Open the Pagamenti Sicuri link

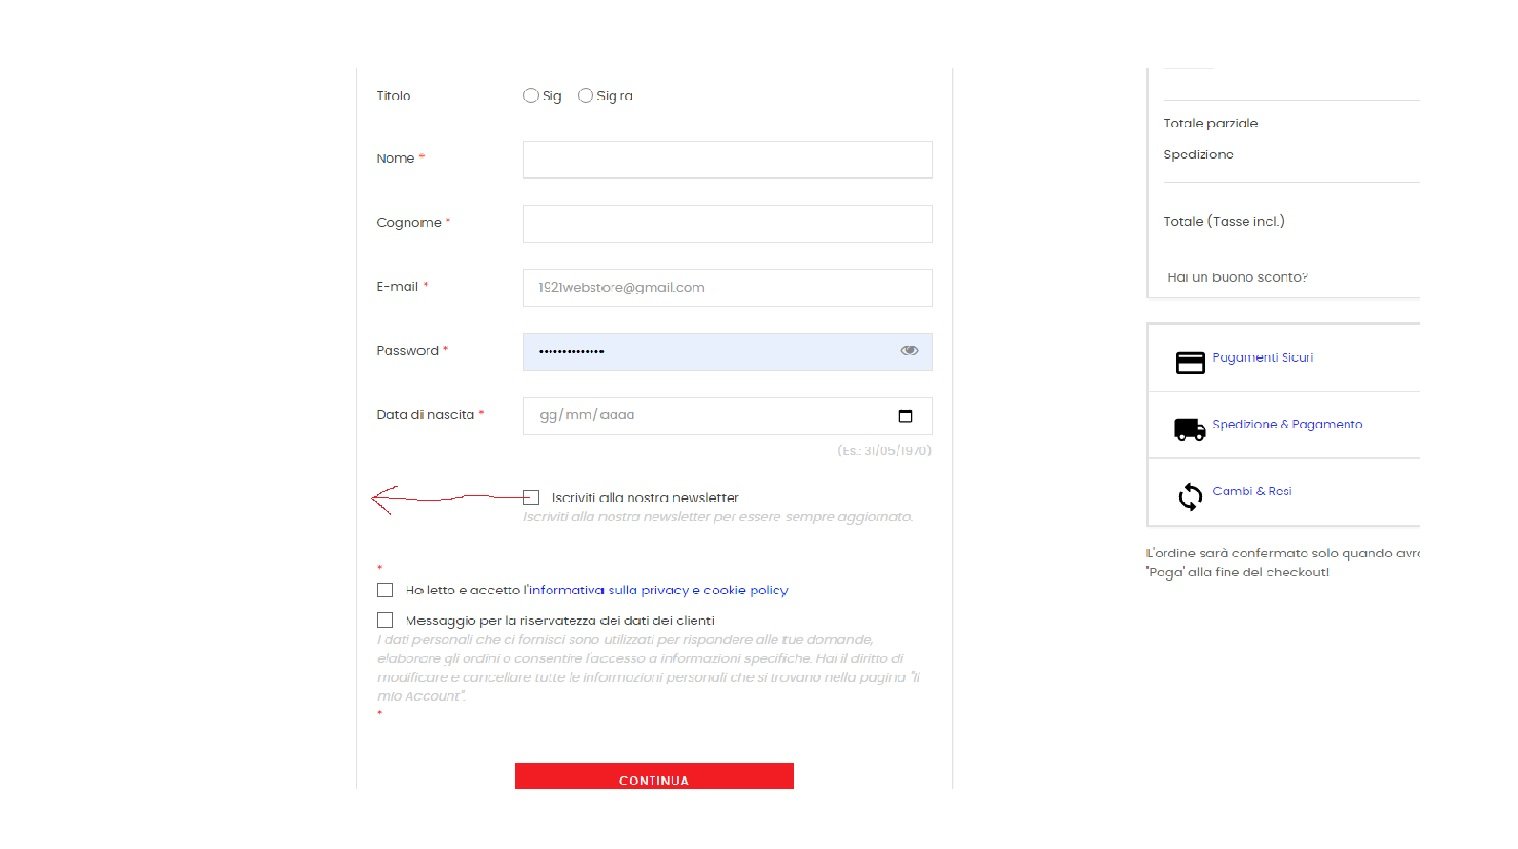click(1262, 357)
